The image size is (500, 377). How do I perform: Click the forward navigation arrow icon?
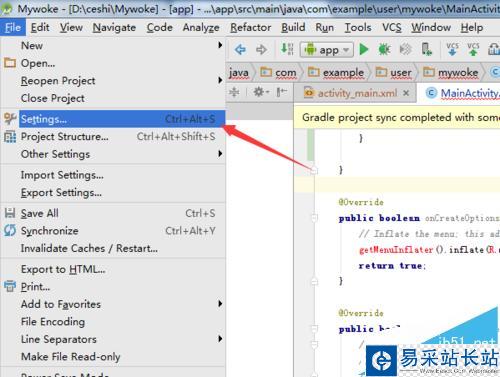pos(261,50)
